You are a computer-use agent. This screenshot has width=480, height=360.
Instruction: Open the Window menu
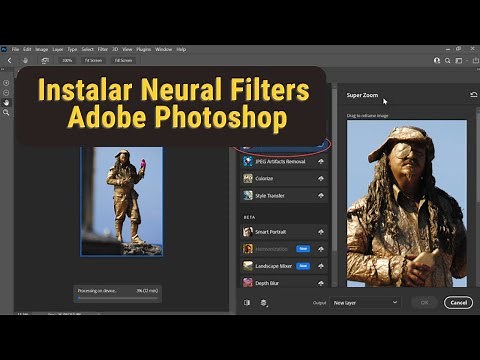[163, 49]
